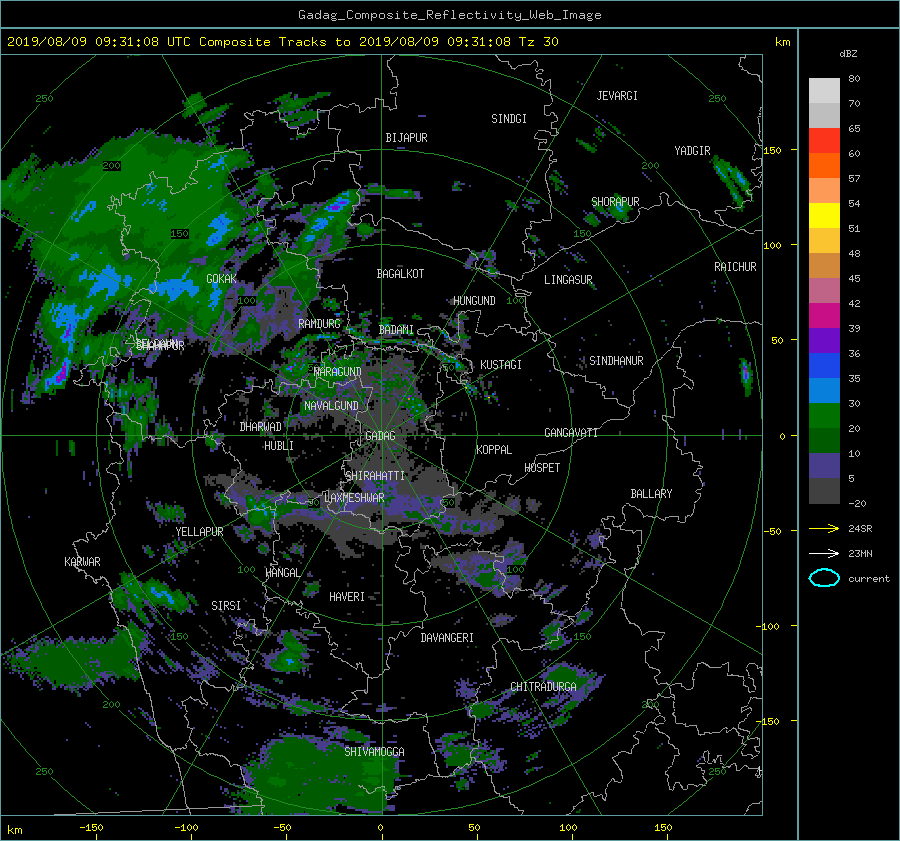
Task: Pick the red 60-65 dBZ swatch
Action: click(x=824, y=141)
